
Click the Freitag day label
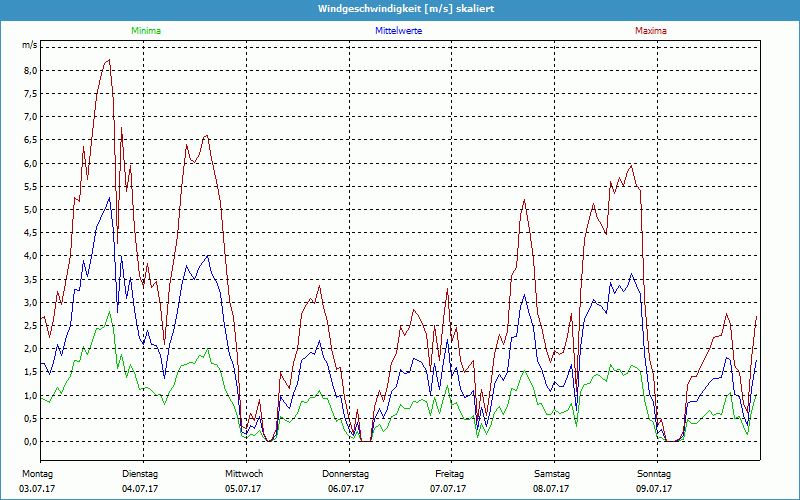coord(449,474)
